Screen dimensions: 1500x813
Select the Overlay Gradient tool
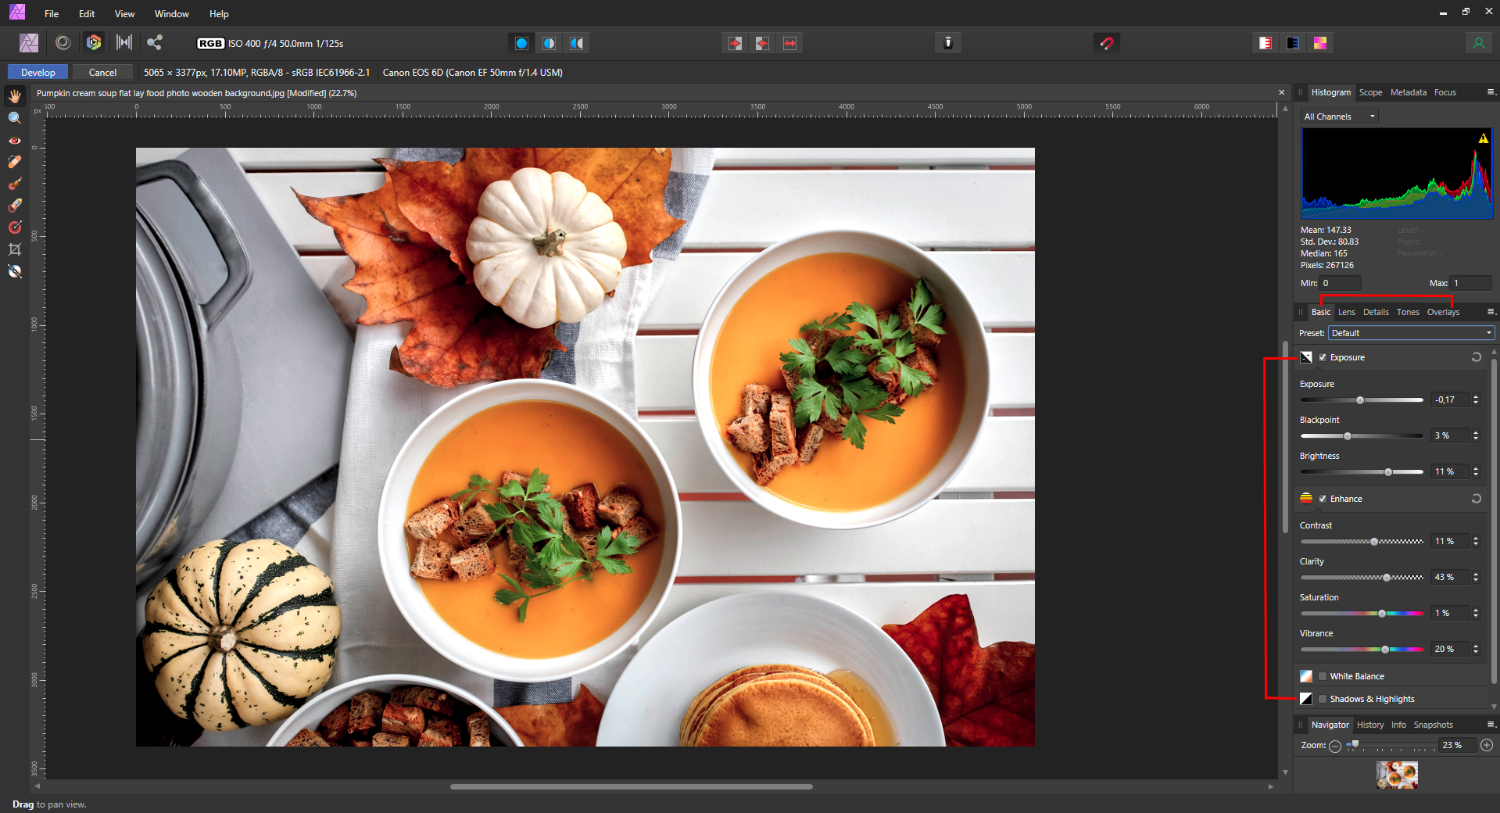[x=15, y=227]
